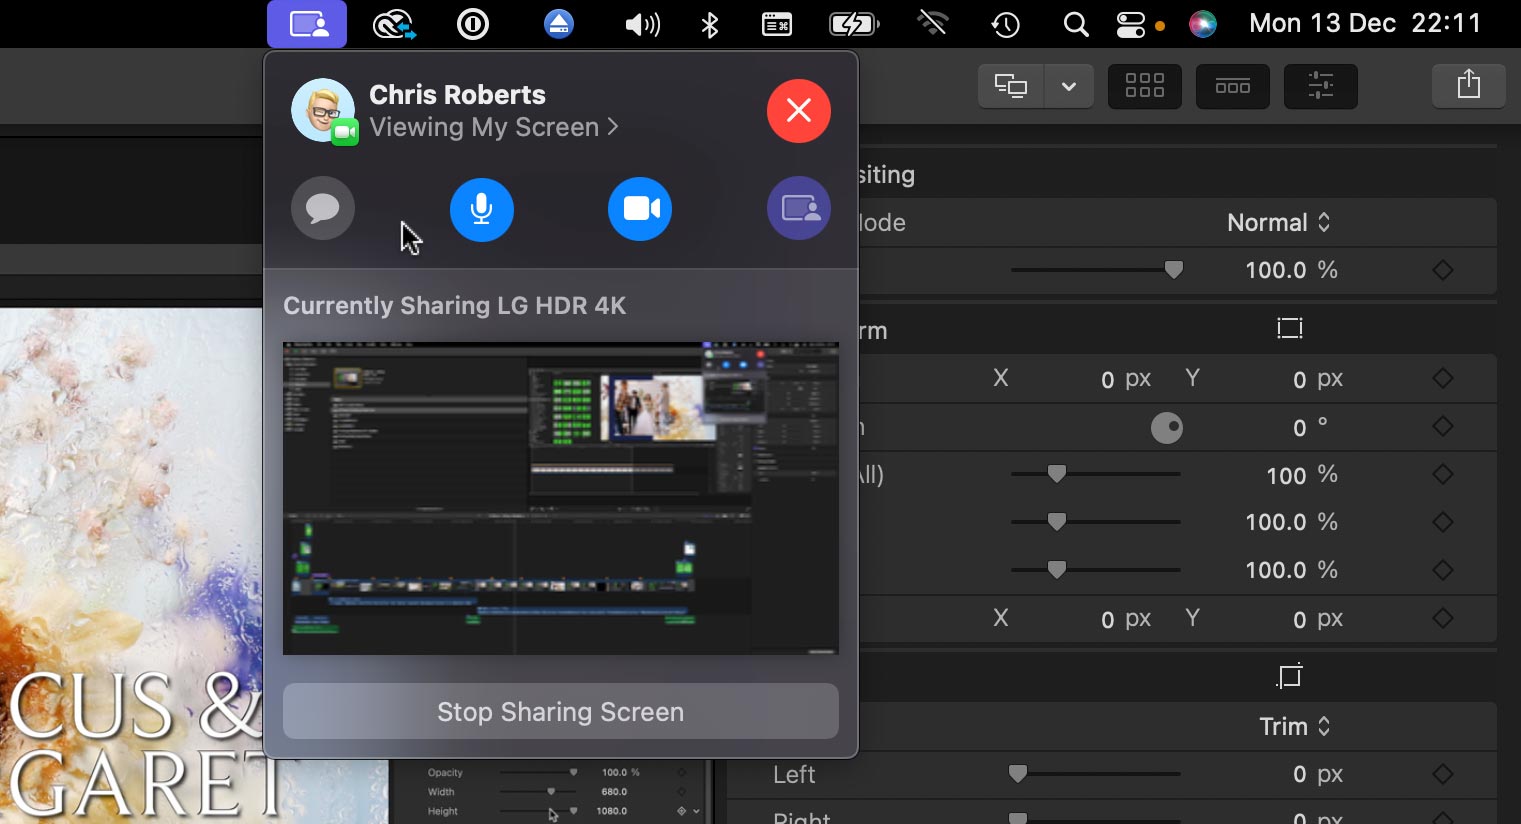Toggle the purple screen share button

click(x=799, y=208)
